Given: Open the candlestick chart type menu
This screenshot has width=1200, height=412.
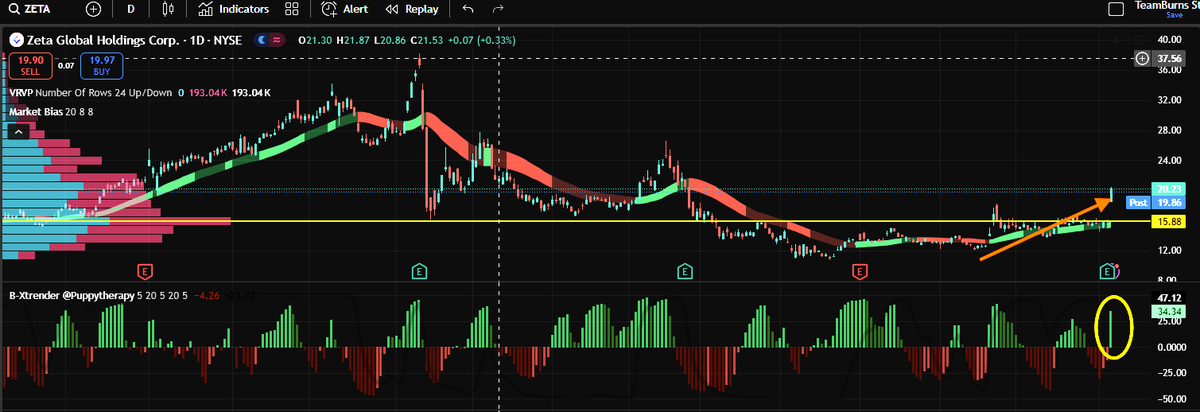Looking at the screenshot, I should [x=167, y=9].
